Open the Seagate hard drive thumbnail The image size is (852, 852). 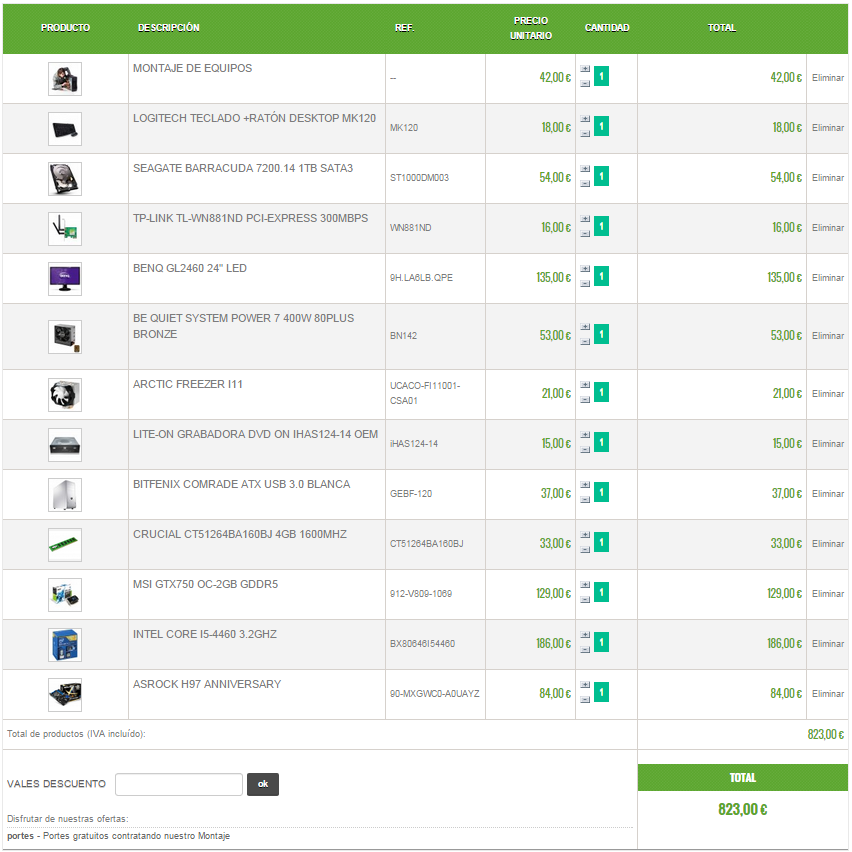pyautogui.click(x=65, y=179)
